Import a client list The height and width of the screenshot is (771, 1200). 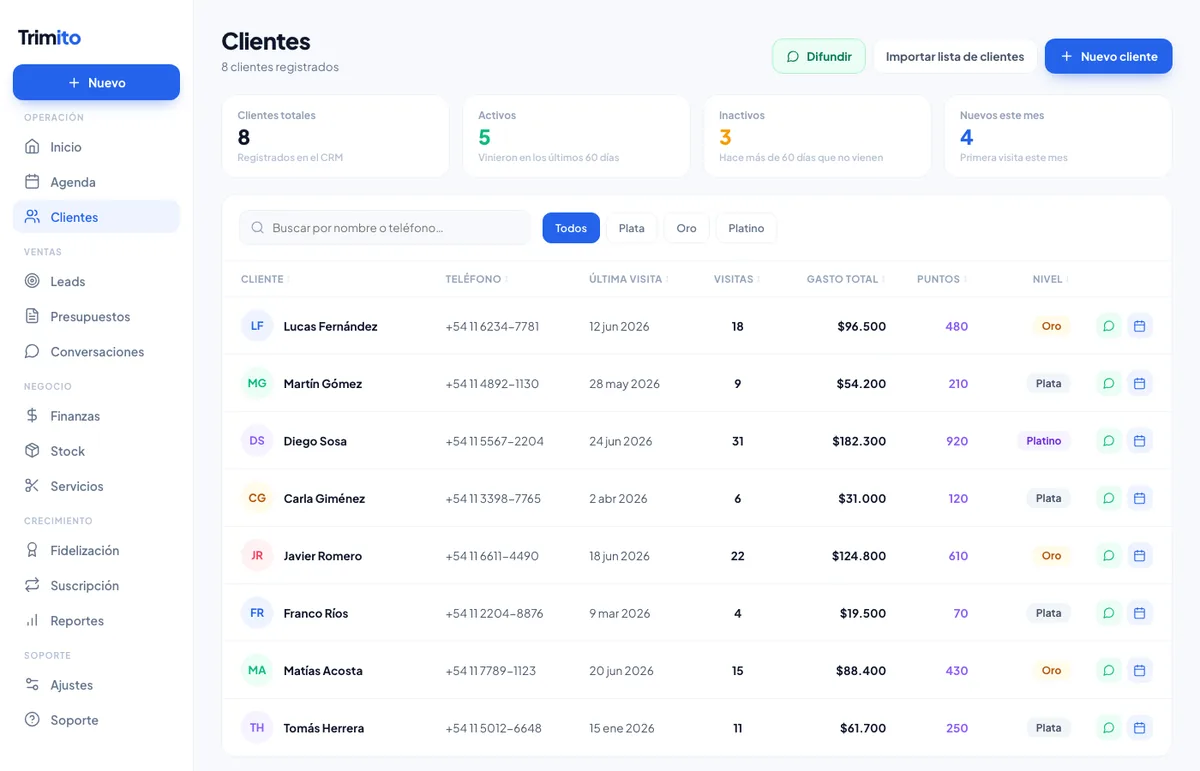(955, 57)
